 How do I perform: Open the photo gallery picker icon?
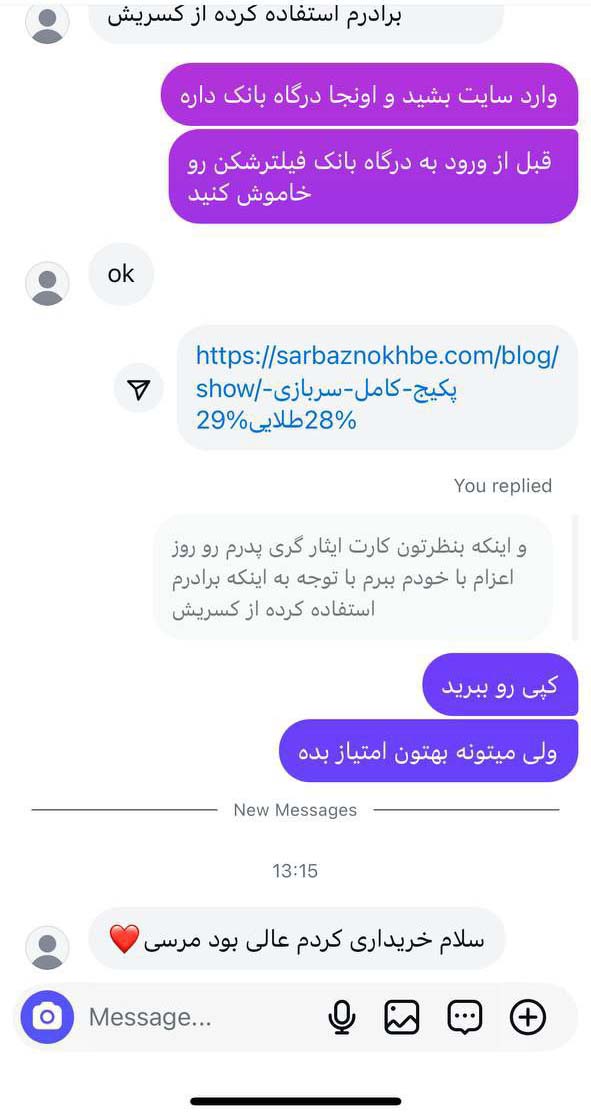[402, 1017]
